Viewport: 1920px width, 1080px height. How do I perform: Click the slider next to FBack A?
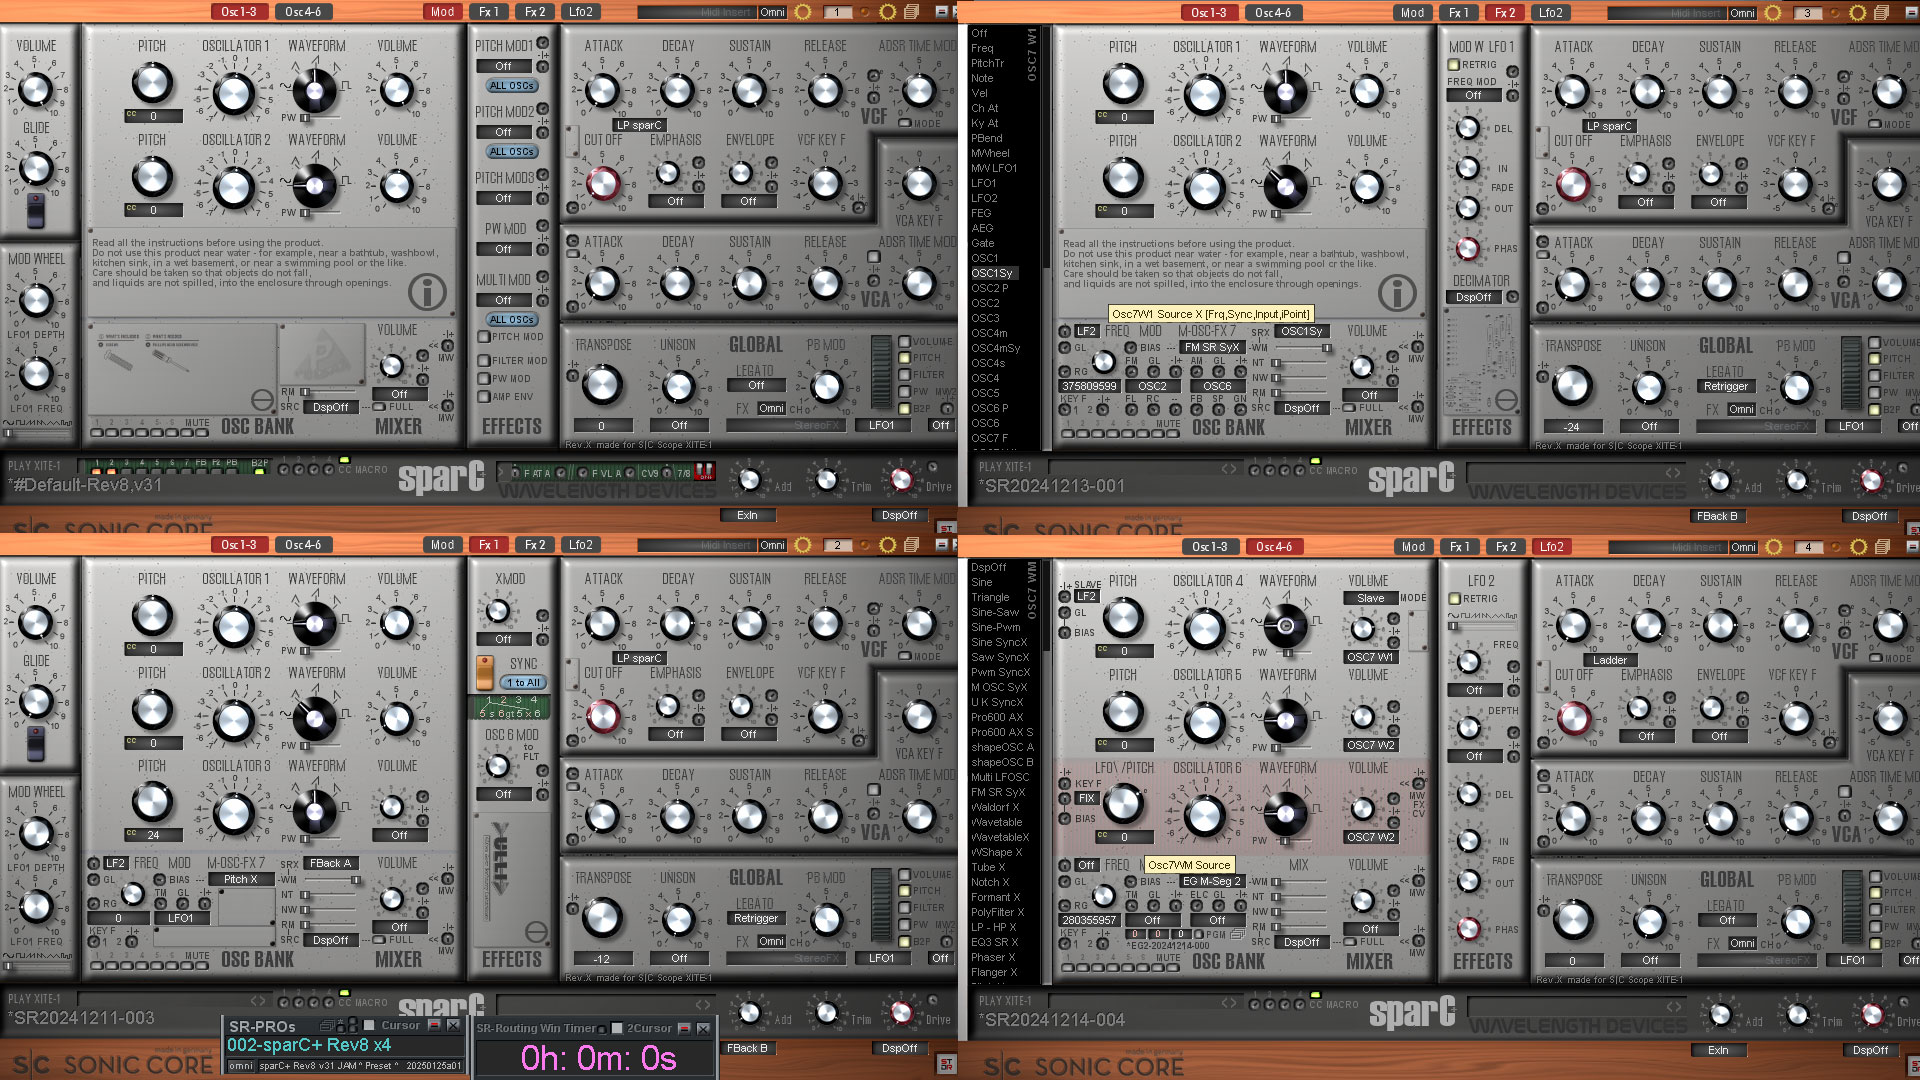(x=354, y=879)
